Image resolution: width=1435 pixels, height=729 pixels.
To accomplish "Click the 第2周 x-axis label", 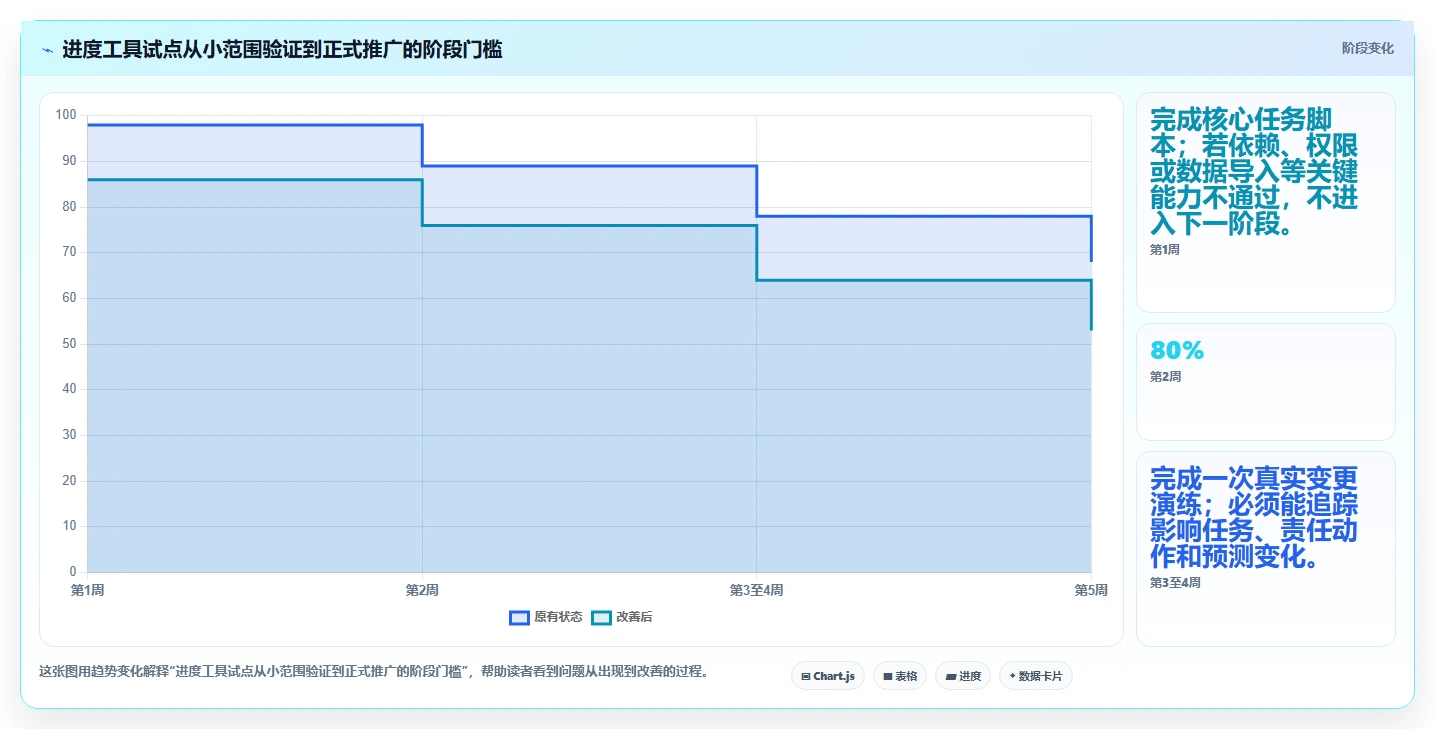I will tap(422, 590).
